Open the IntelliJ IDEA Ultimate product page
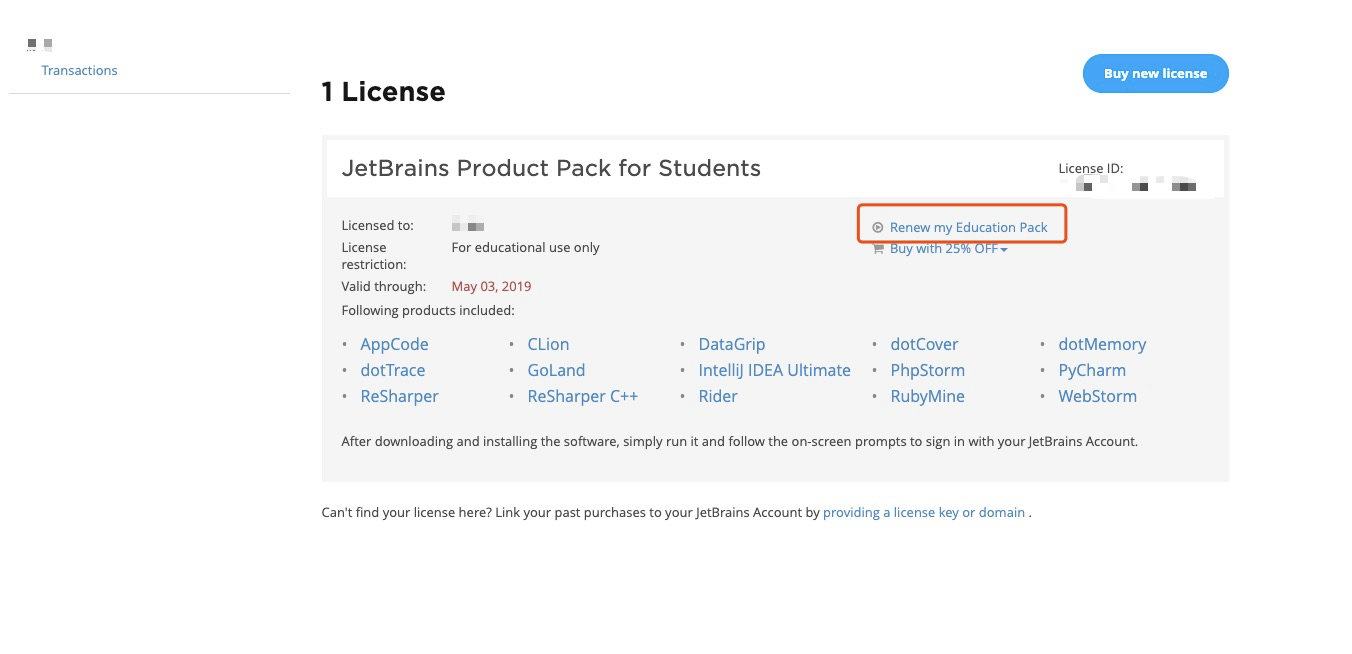Image resolution: width=1352 pixels, height=654 pixels. point(774,370)
